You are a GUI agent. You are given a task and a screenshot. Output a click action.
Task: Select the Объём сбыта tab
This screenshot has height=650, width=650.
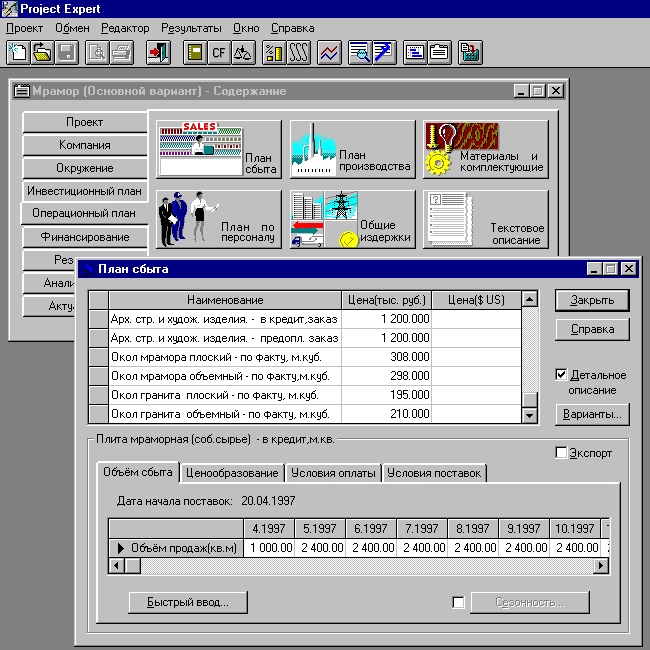[138, 472]
